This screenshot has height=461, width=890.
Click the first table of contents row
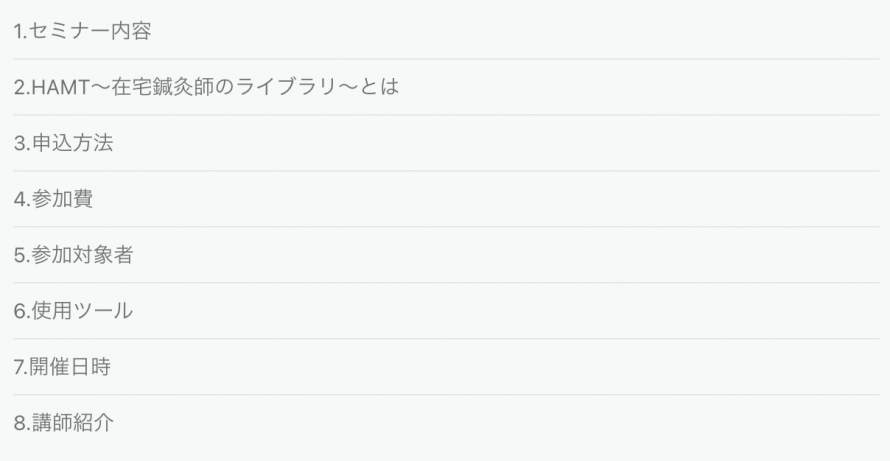click(x=82, y=31)
